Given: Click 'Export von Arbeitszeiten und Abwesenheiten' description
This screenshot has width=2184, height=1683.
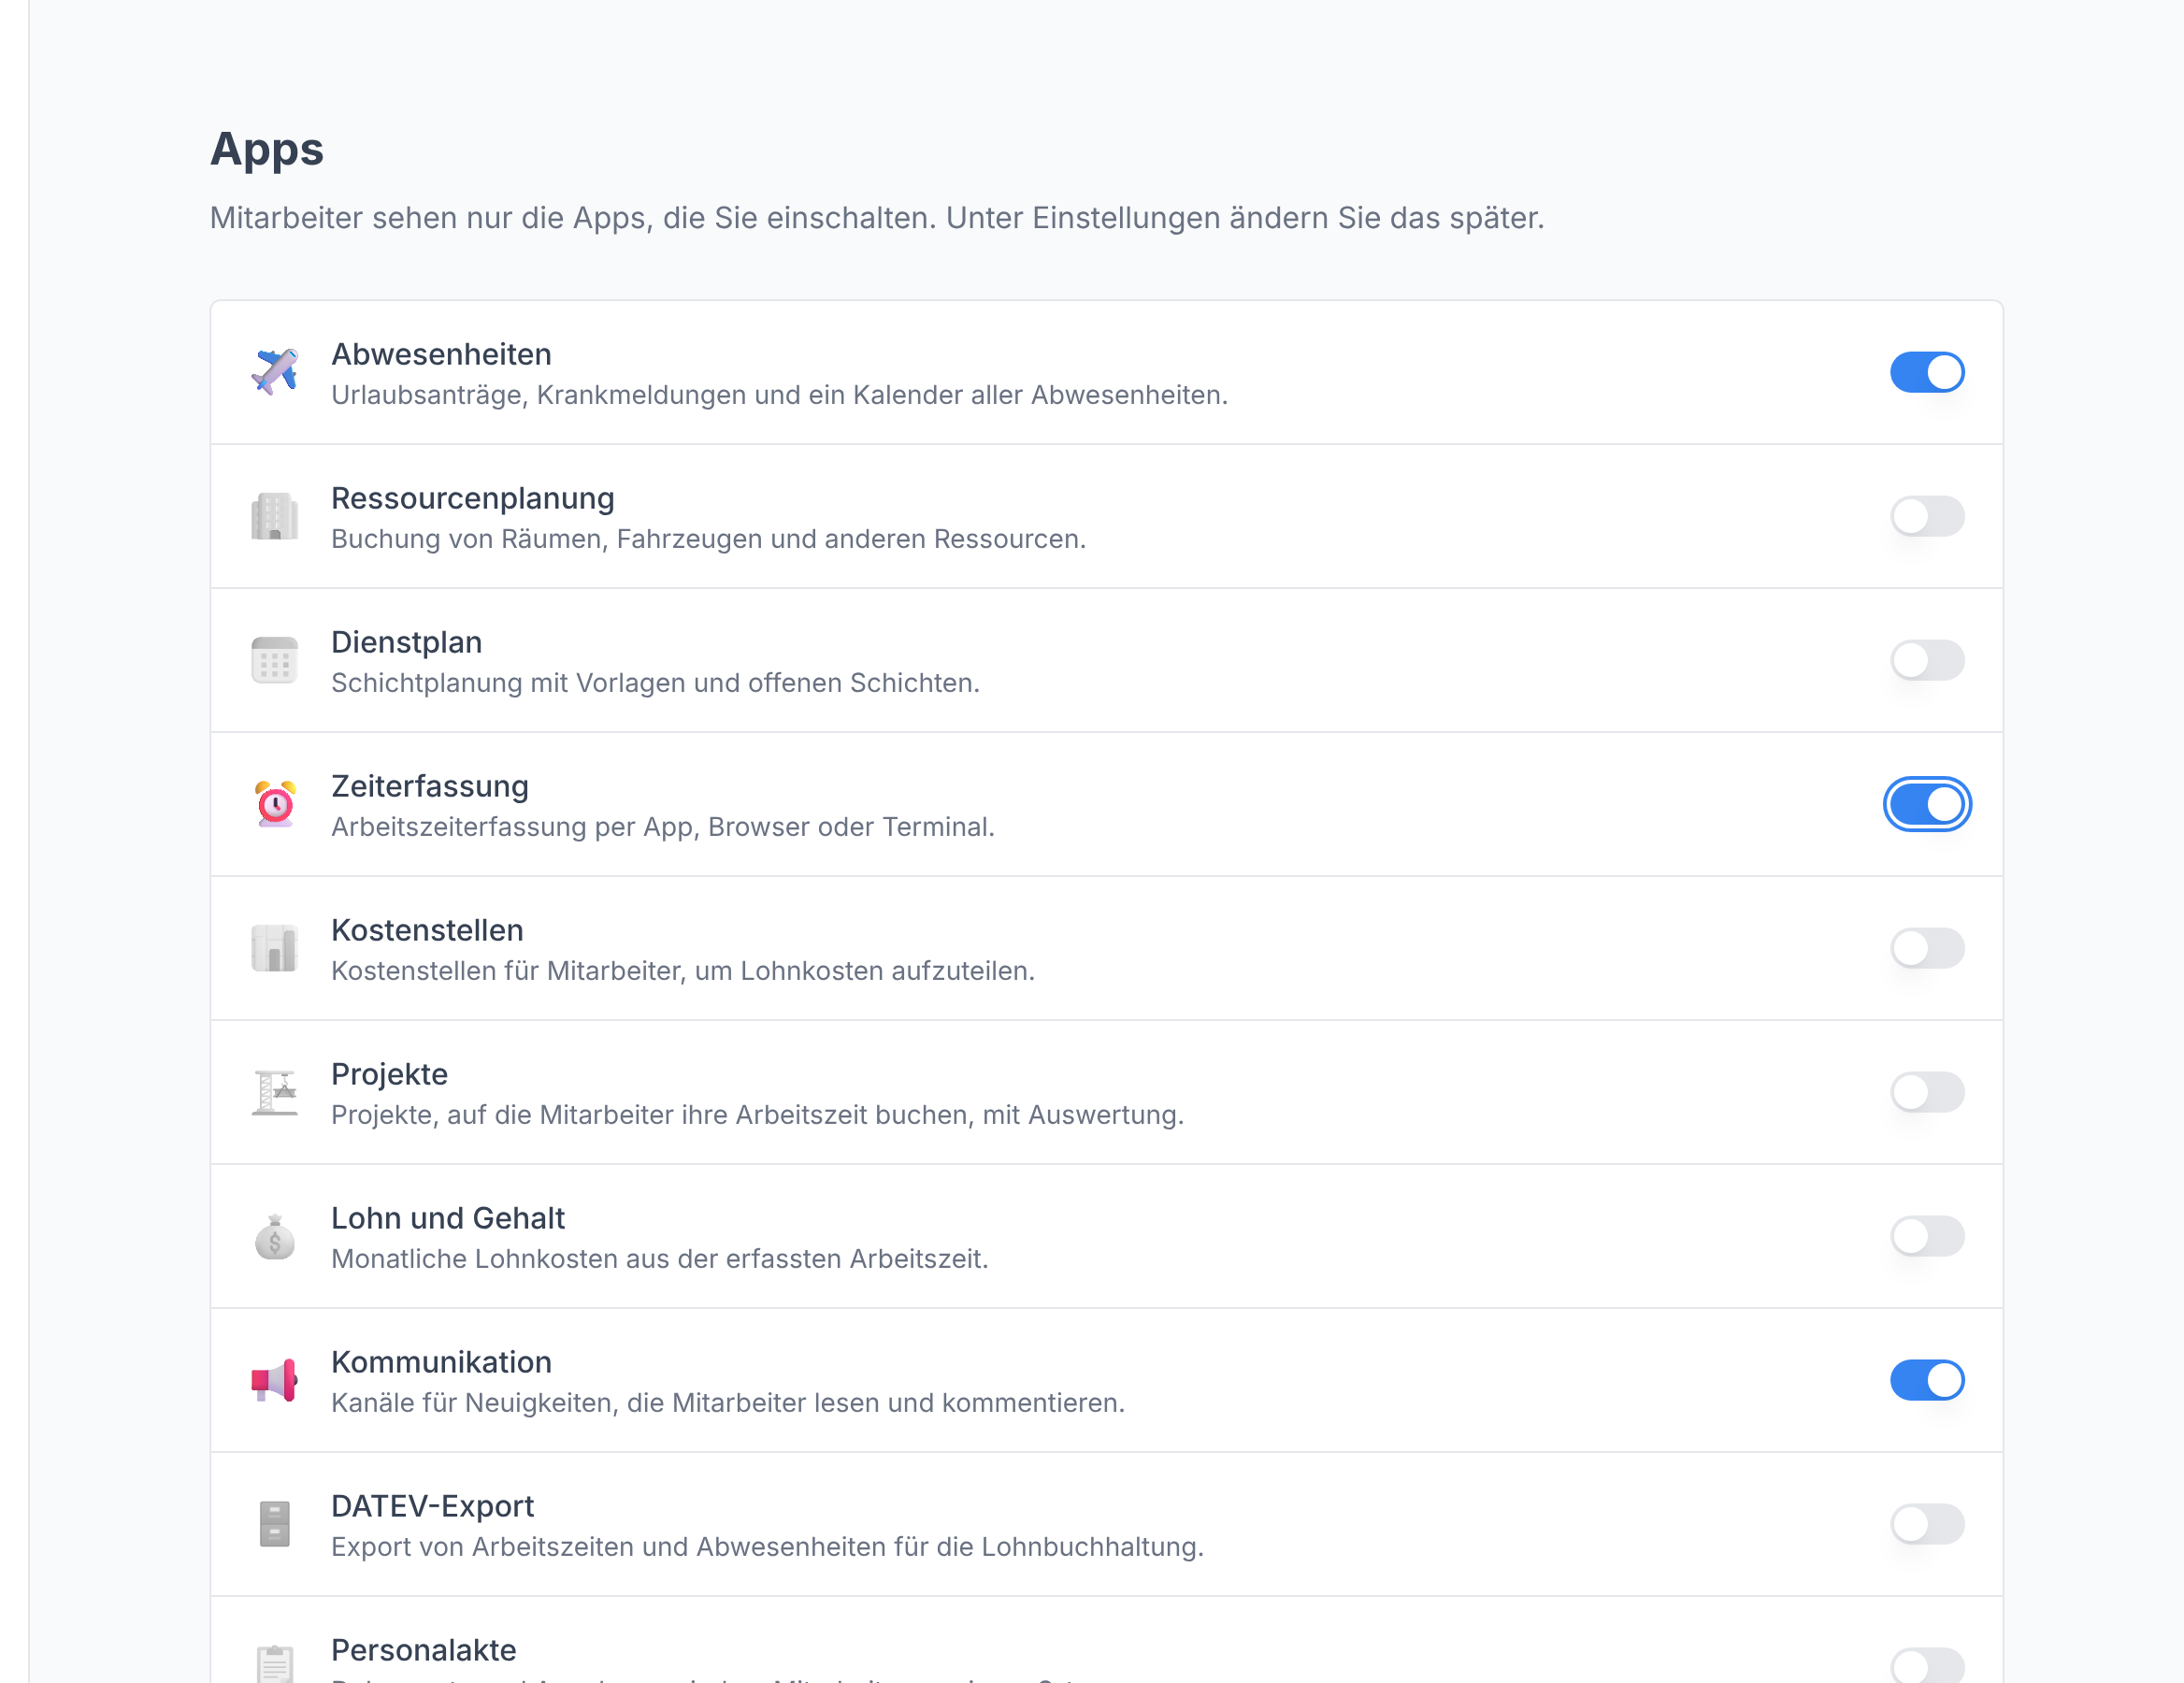Looking at the screenshot, I should pos(767,1547).
